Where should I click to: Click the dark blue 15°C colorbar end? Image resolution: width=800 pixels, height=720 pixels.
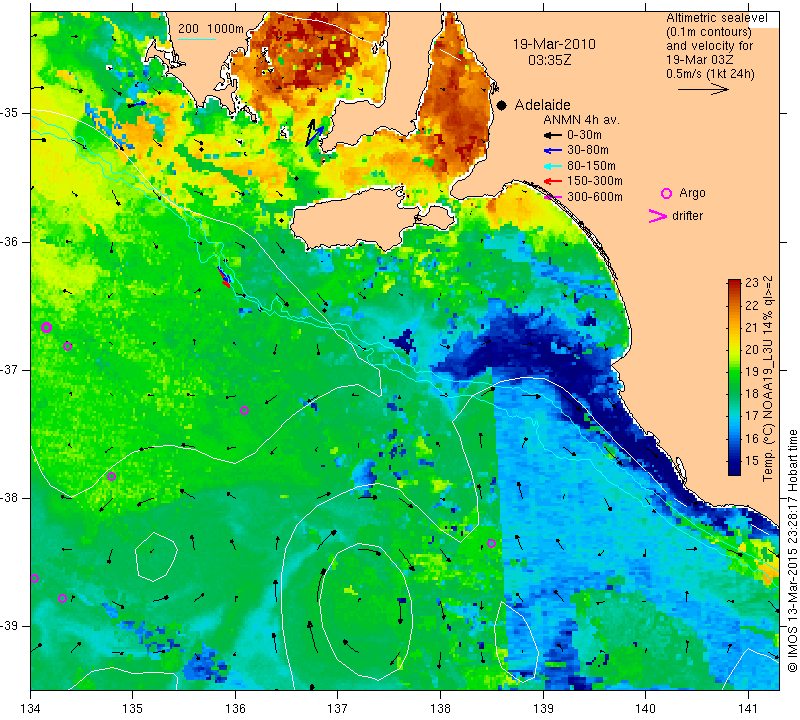click(x=734, y=467)
